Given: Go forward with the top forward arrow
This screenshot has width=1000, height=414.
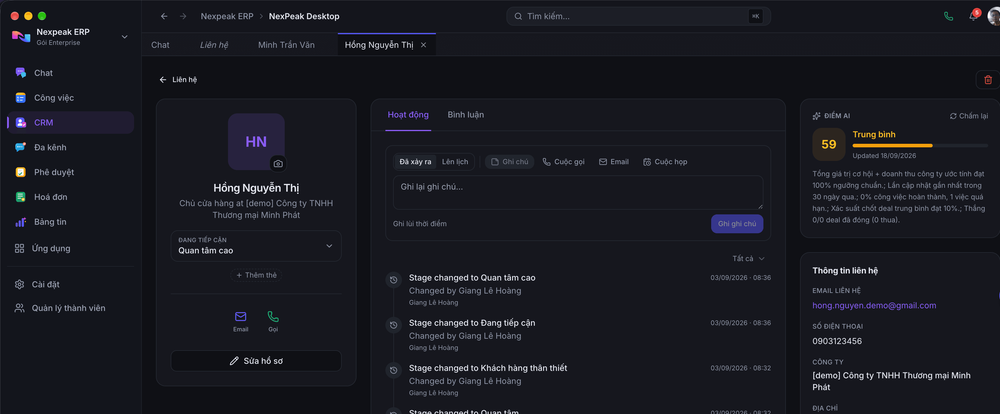Looking at the screenshot, I should (183, 16).
